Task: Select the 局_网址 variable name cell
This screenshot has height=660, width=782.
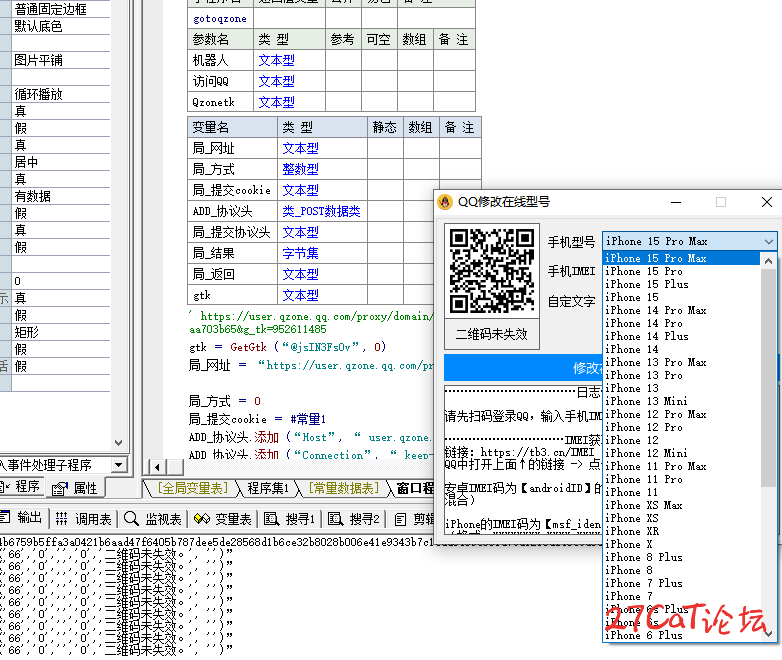Action: click(232, 148)
